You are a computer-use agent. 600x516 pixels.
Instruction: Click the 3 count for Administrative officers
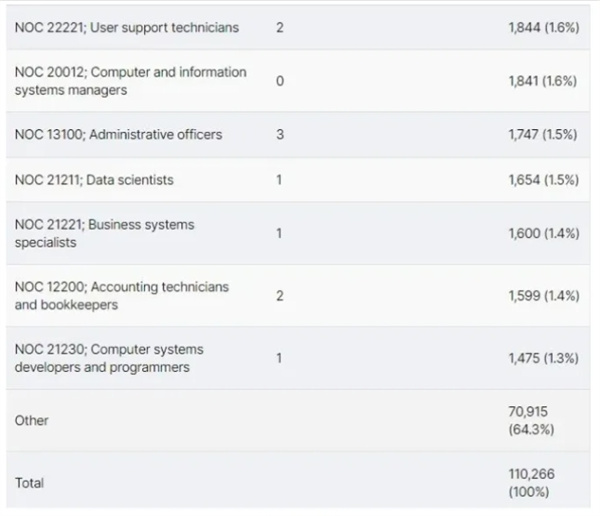(x=280, y=134)
